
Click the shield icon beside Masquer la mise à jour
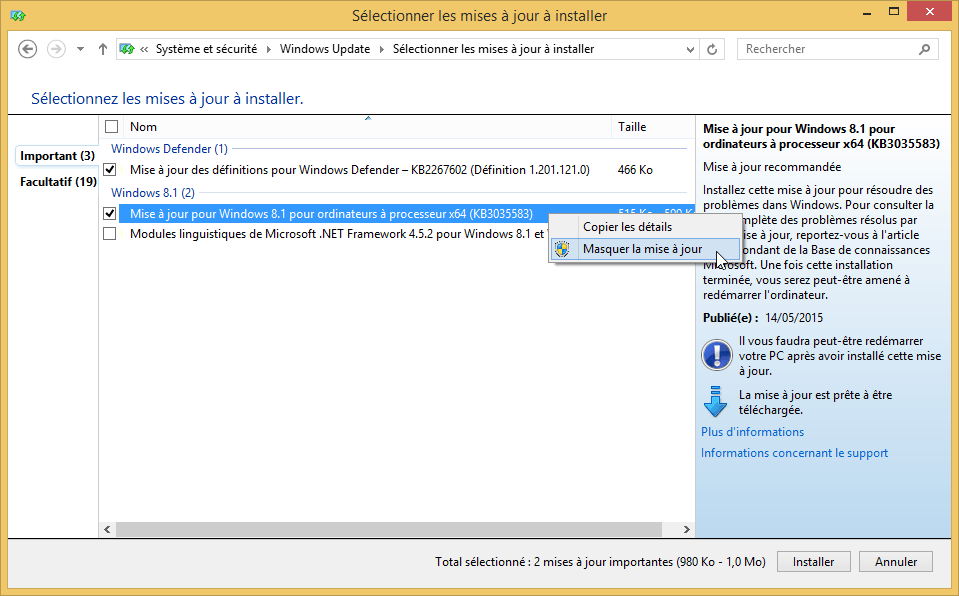[562, 249]
